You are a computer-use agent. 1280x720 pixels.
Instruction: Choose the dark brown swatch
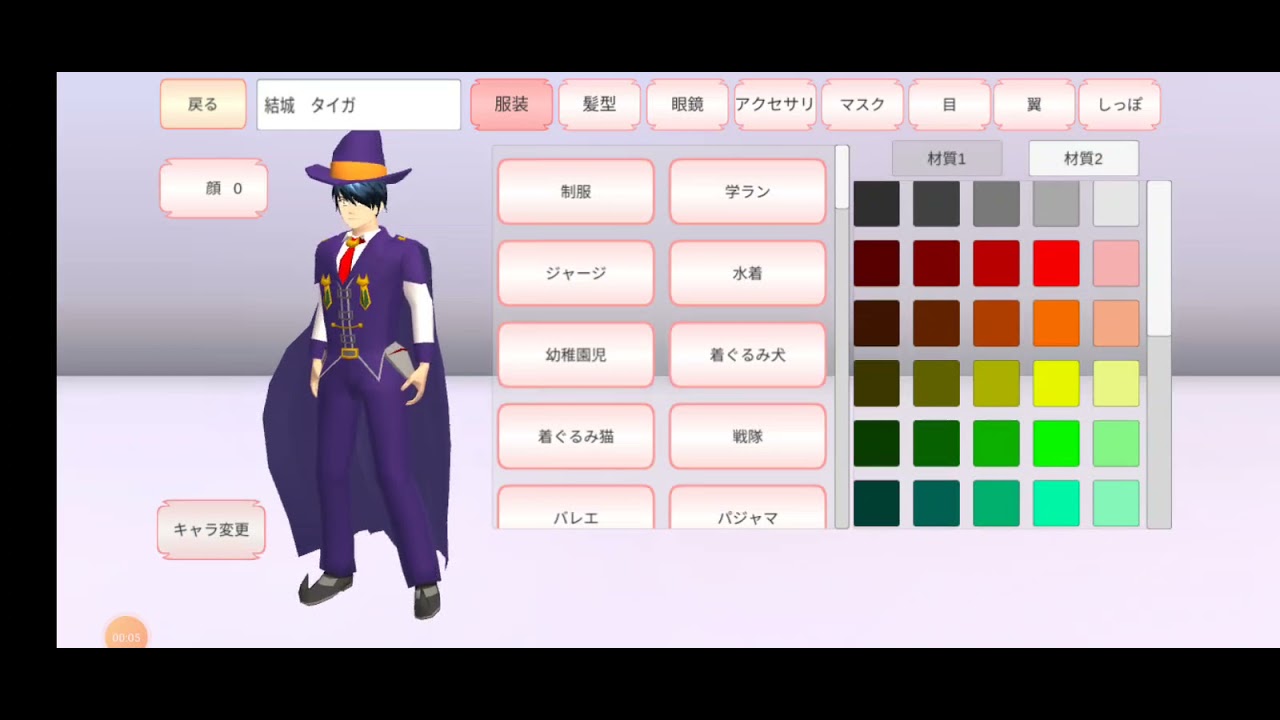(876, 323)
